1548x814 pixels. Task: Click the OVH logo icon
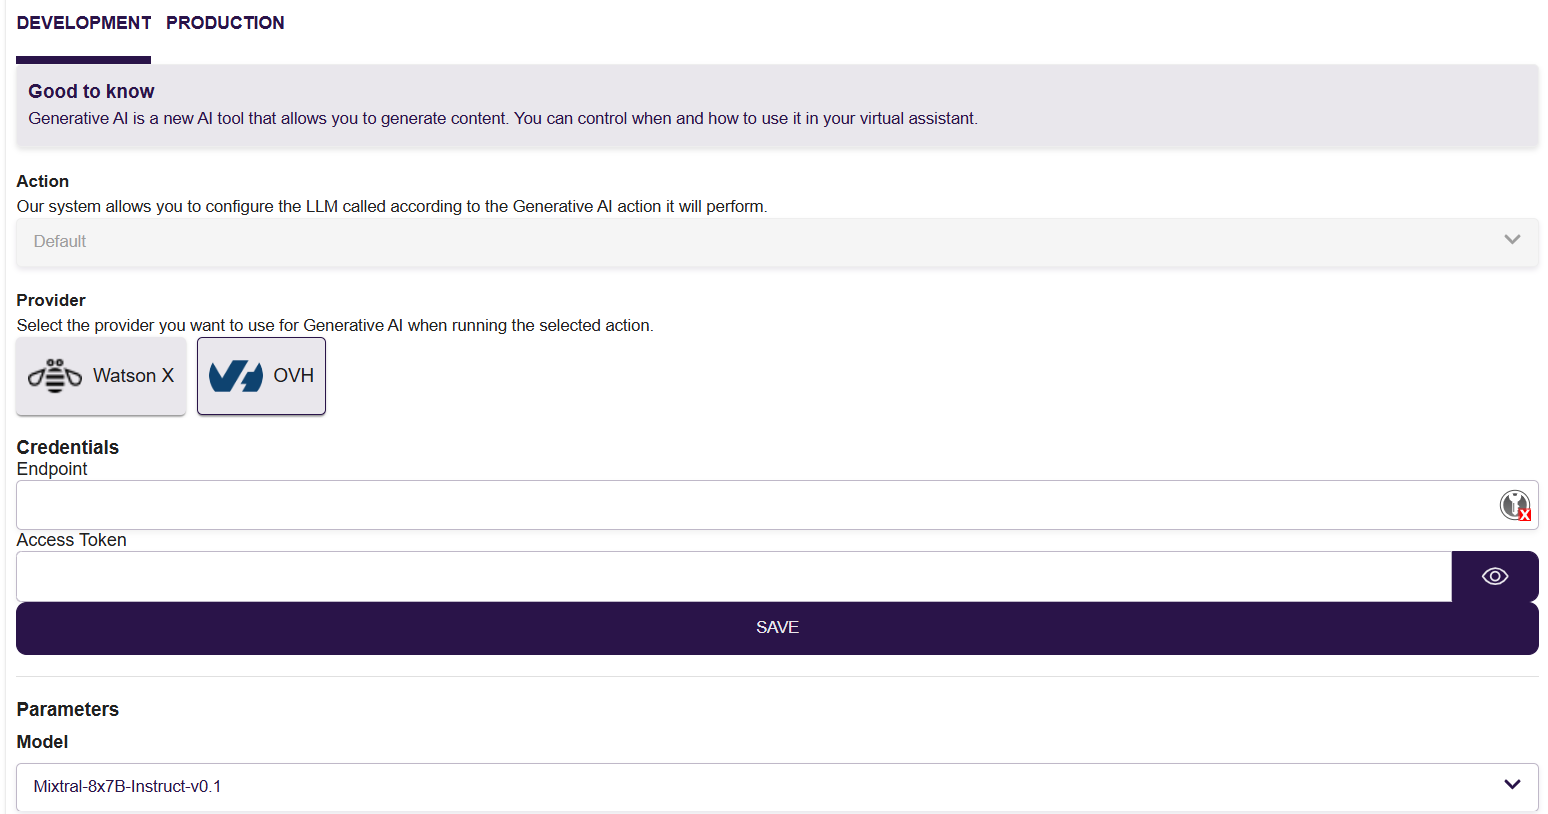236,376
